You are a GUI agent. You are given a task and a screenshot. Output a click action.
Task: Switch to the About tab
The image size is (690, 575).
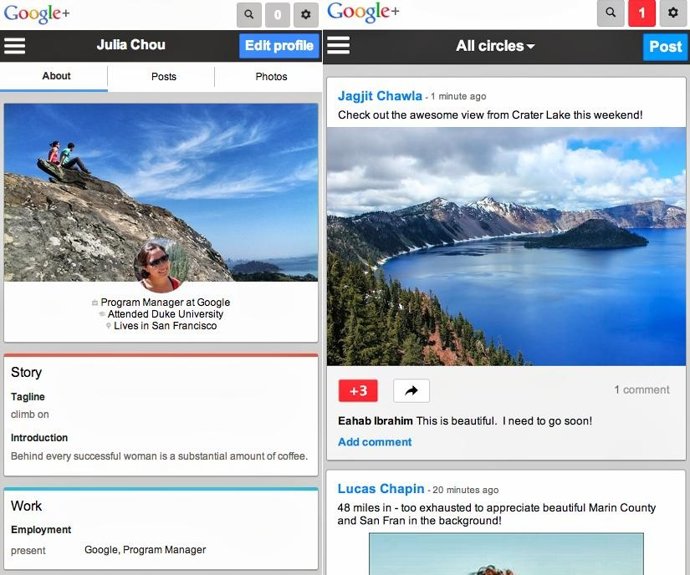tap(54, 77)
